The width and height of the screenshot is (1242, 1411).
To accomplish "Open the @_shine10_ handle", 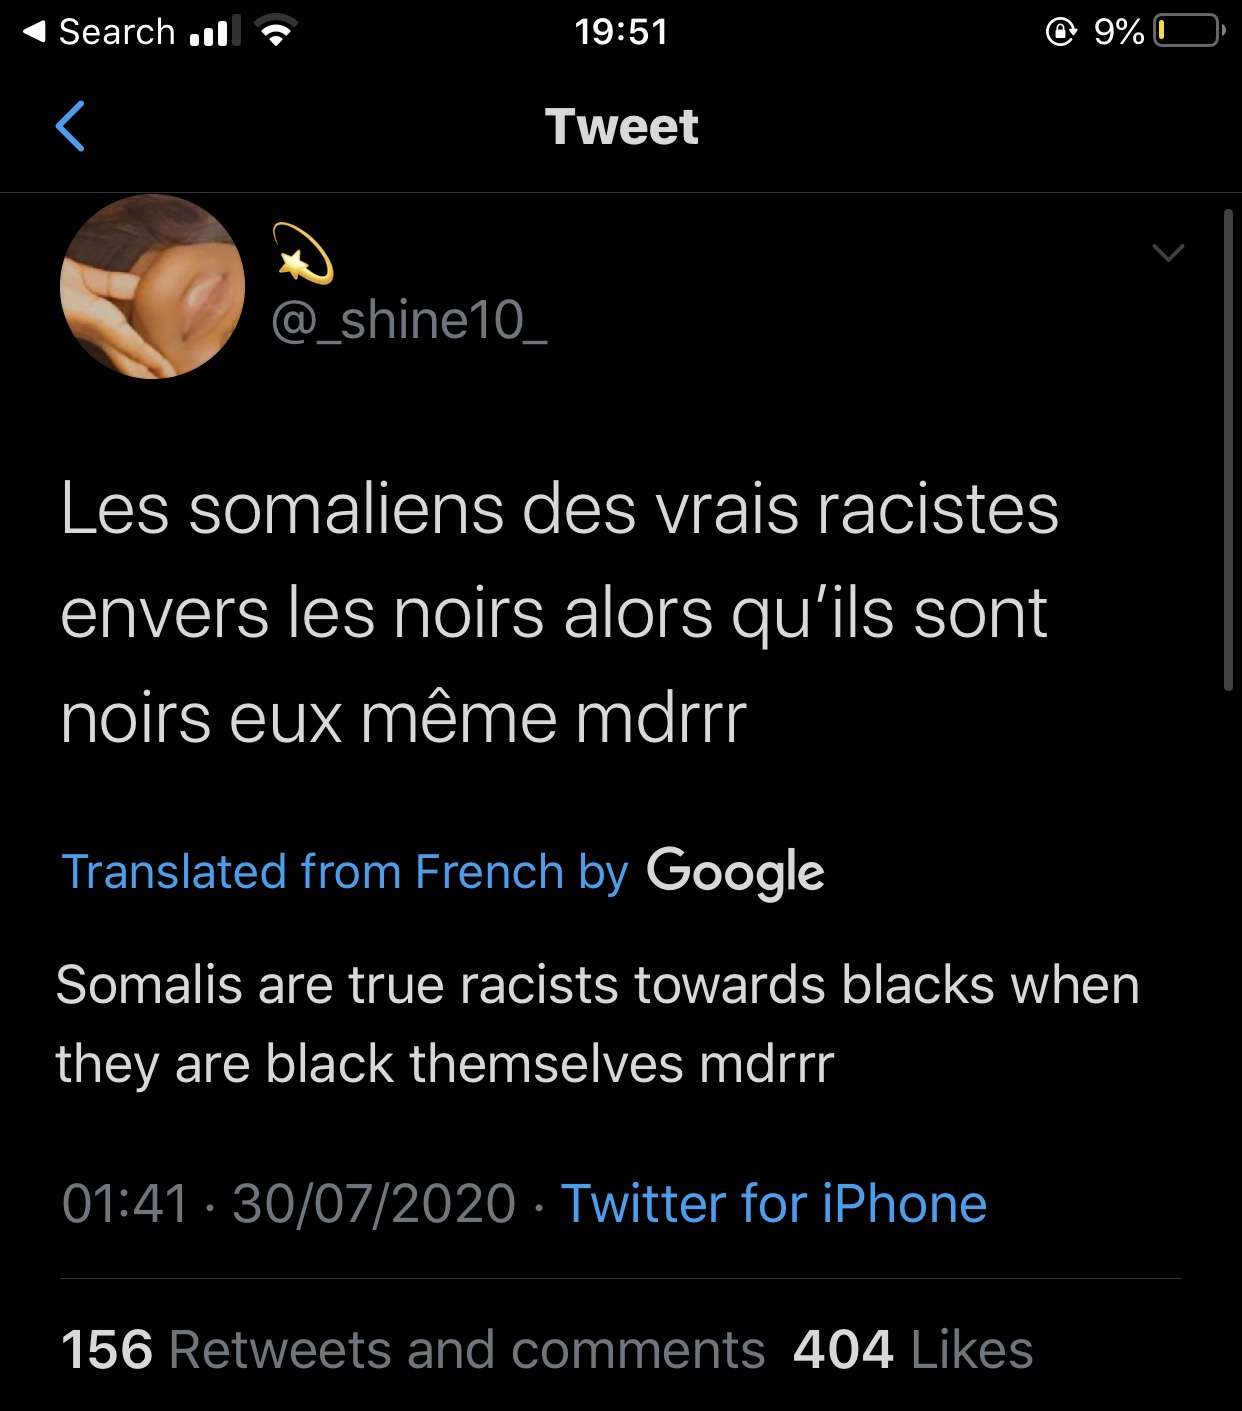I will click(x=409, y=321).
